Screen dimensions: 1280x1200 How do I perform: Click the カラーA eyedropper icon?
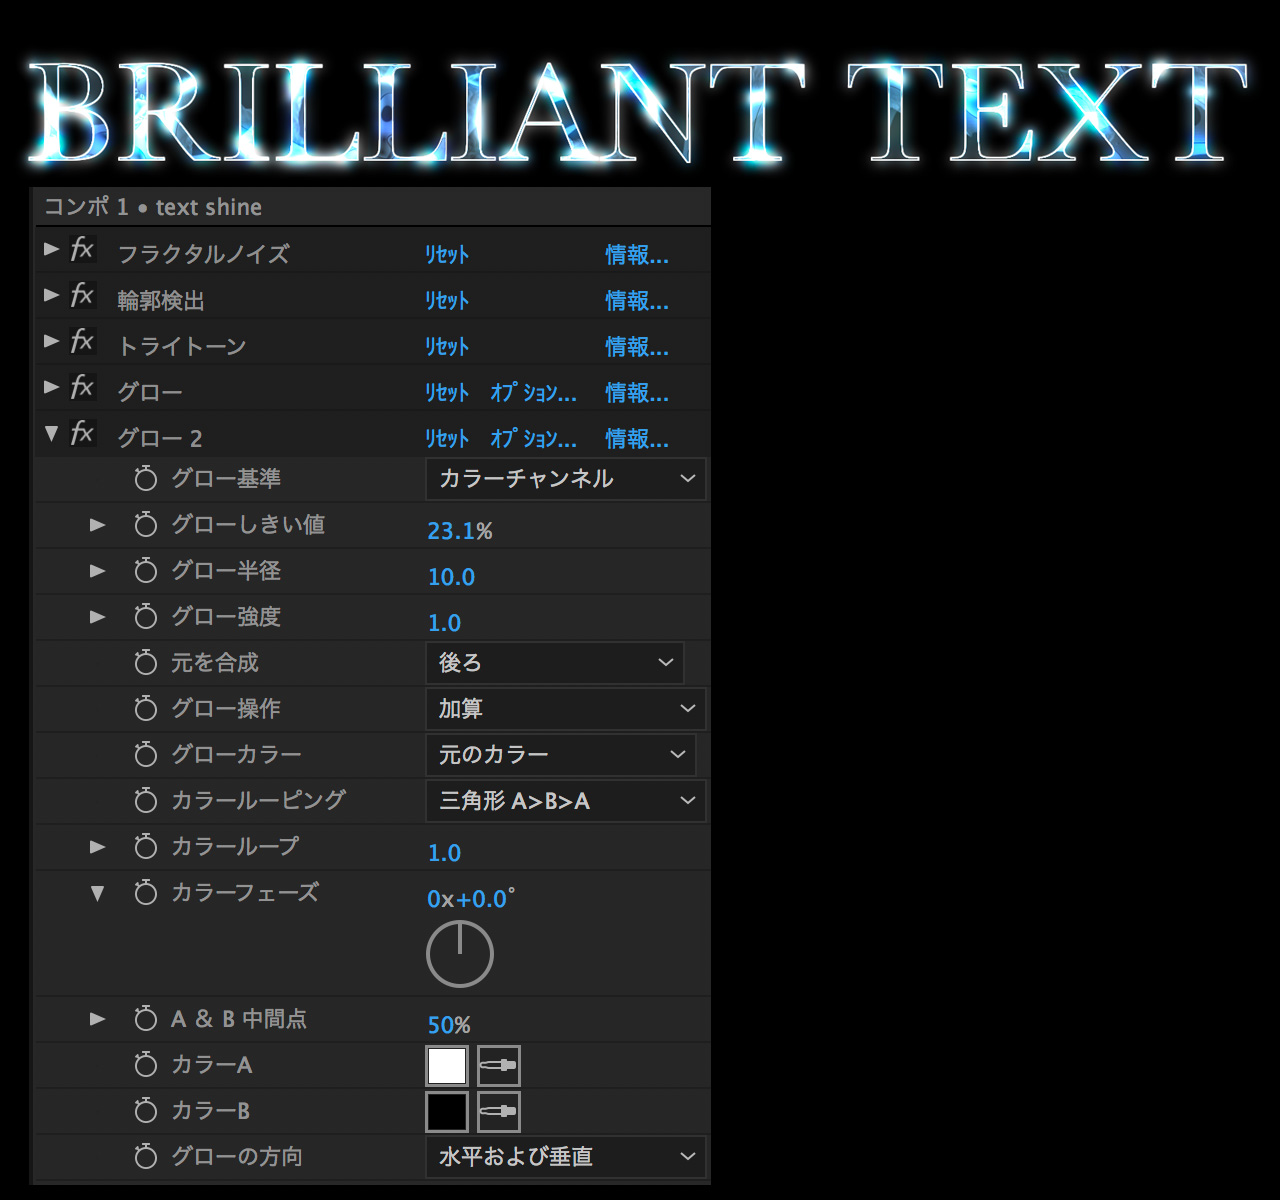(x=498, y=1066)
